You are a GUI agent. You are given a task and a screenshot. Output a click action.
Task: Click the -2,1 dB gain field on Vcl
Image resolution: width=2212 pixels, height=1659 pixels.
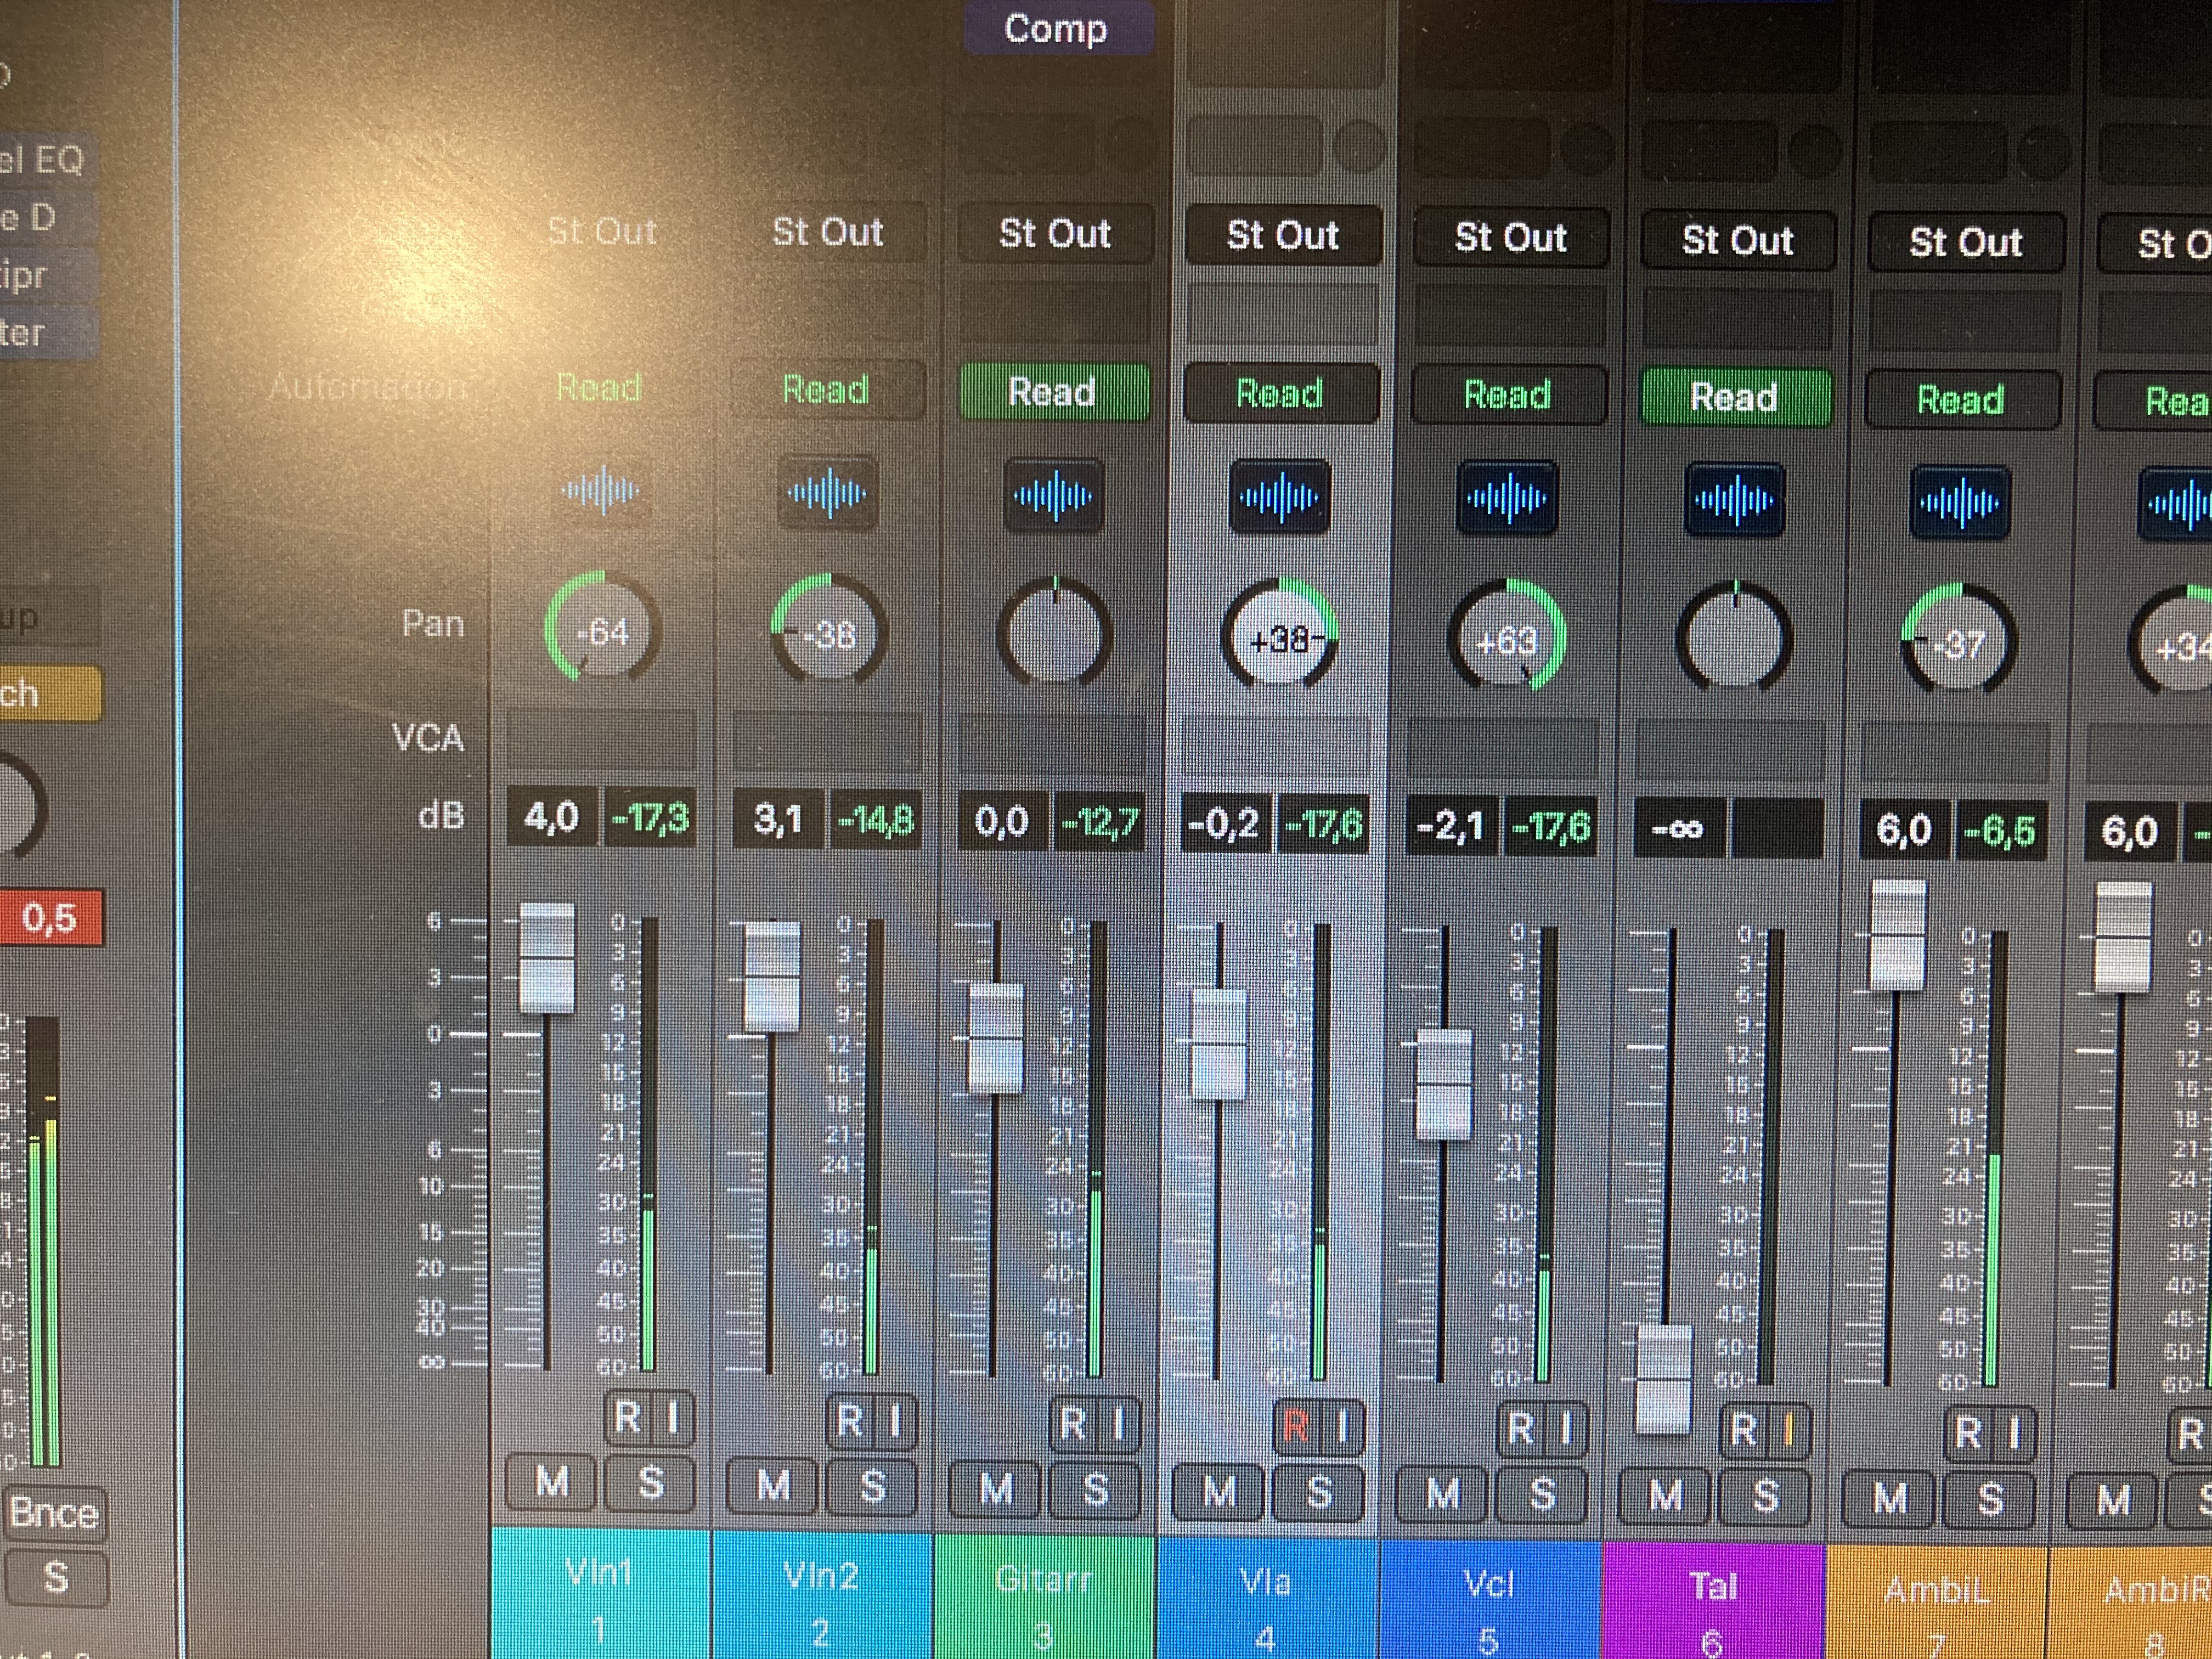click(1450, 827)
